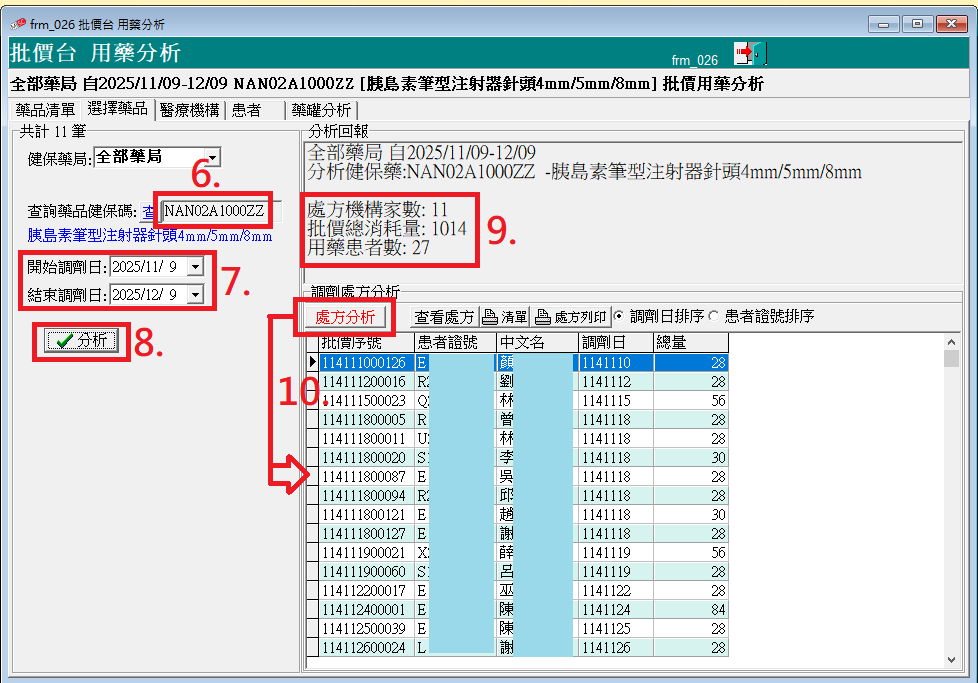978x683 pixels.
Task: Click the printer icon on 處方列印 button
Action: (543, 317)
